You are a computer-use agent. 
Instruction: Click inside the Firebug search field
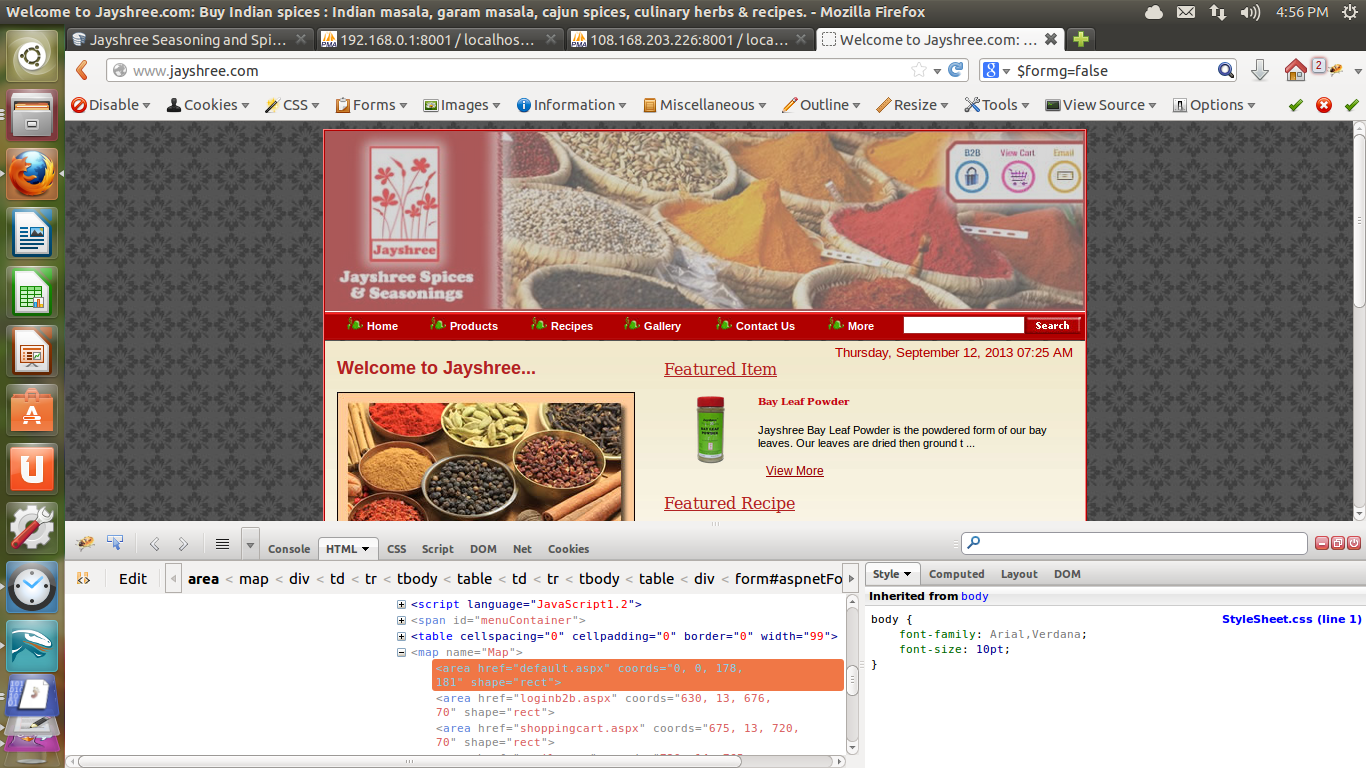pyautogui.click(x=1135, y=543)
